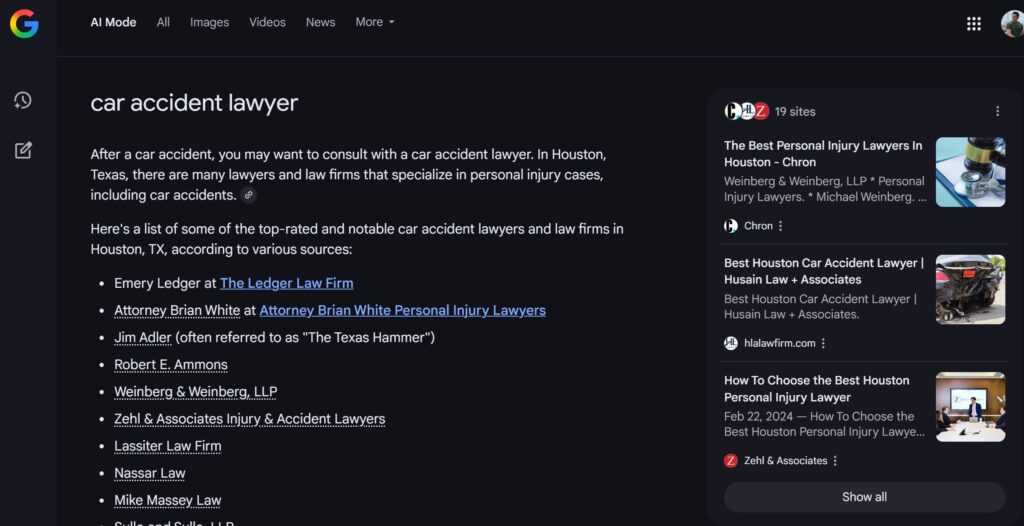Click the crashed car thumbnail
This screenshot has height=526, width=1024.
coord(970,289)
